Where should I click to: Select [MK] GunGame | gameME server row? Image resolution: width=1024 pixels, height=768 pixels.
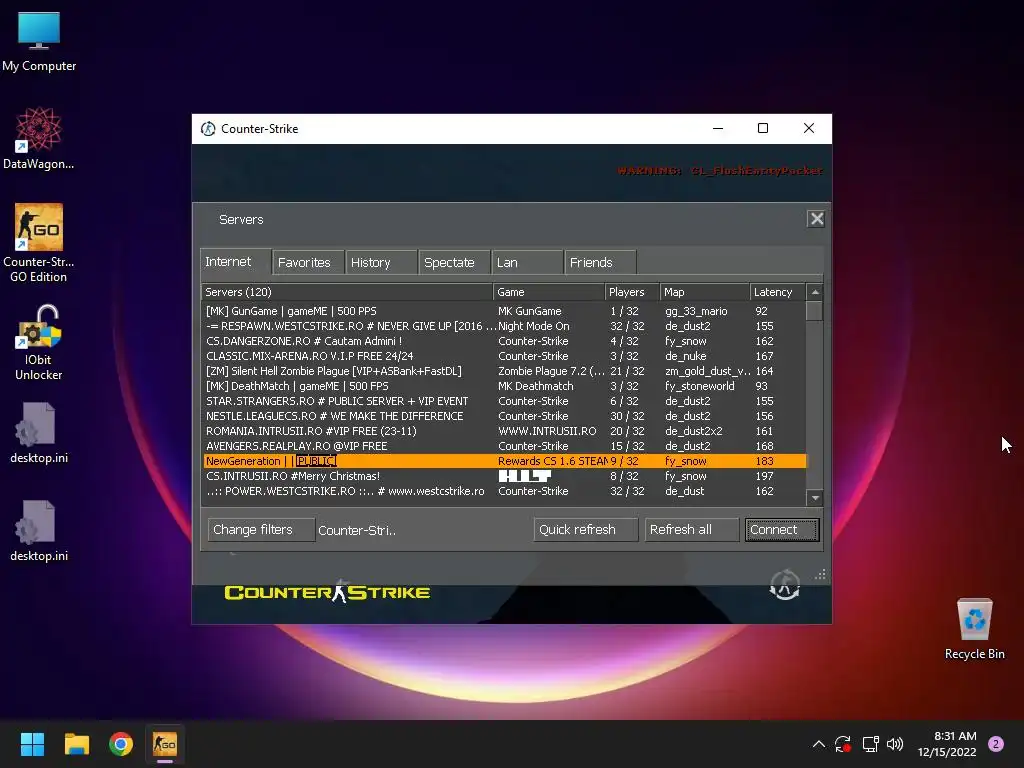504,311
